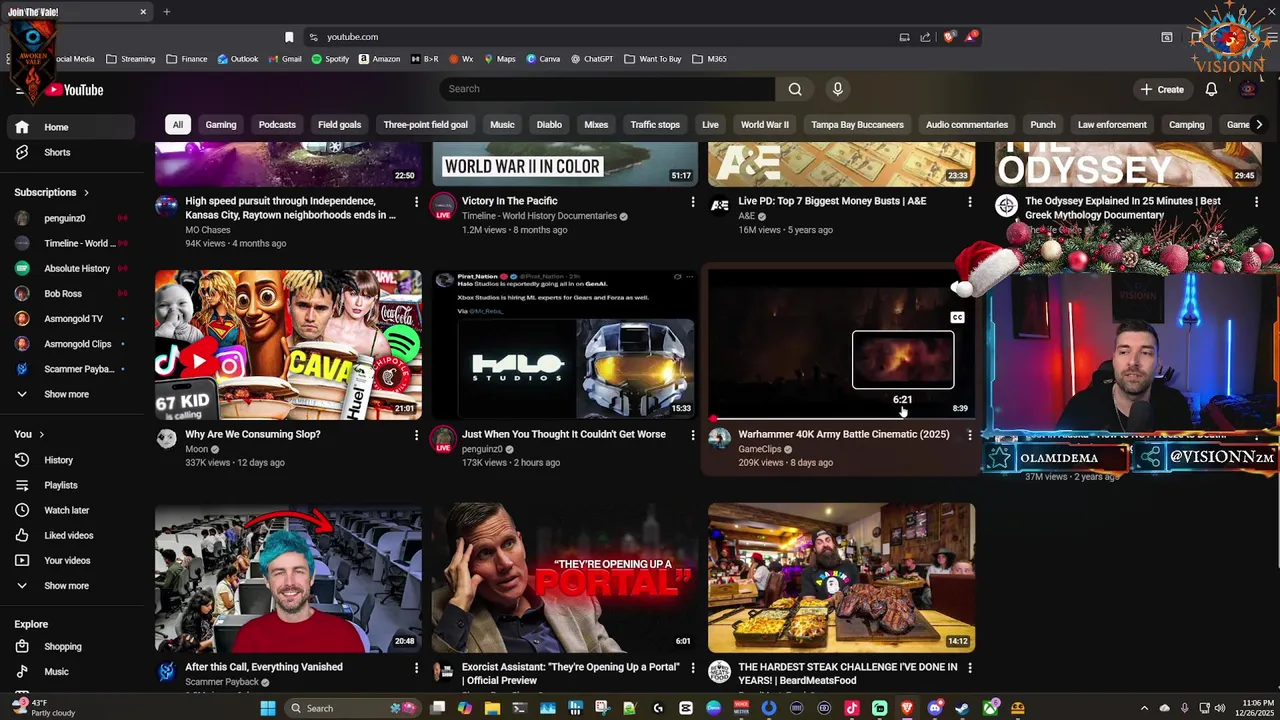Open options for Exorcist Assistant video
This screenshot has width=1280, height=720.
click(x=692, y=667)
